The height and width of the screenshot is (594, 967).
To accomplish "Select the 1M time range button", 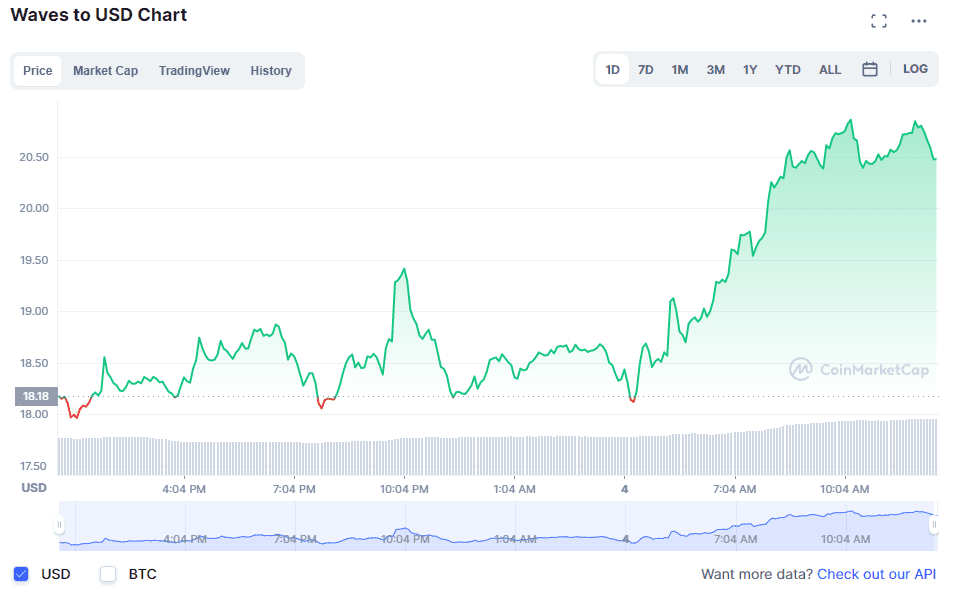I will 680,69.
